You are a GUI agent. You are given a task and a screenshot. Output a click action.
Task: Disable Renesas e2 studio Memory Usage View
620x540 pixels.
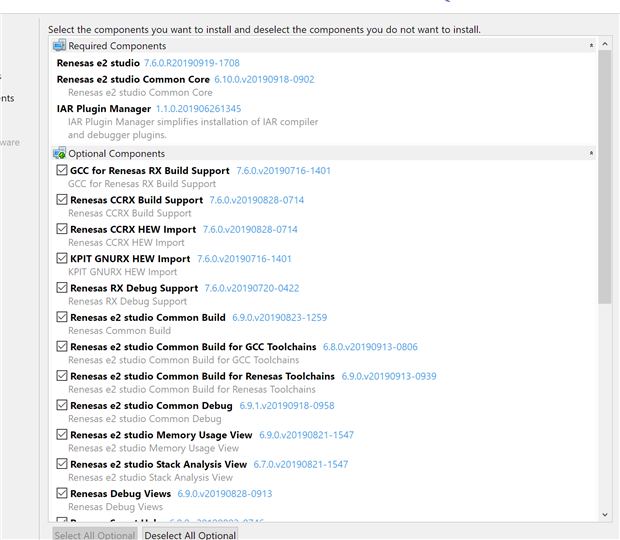62,434
